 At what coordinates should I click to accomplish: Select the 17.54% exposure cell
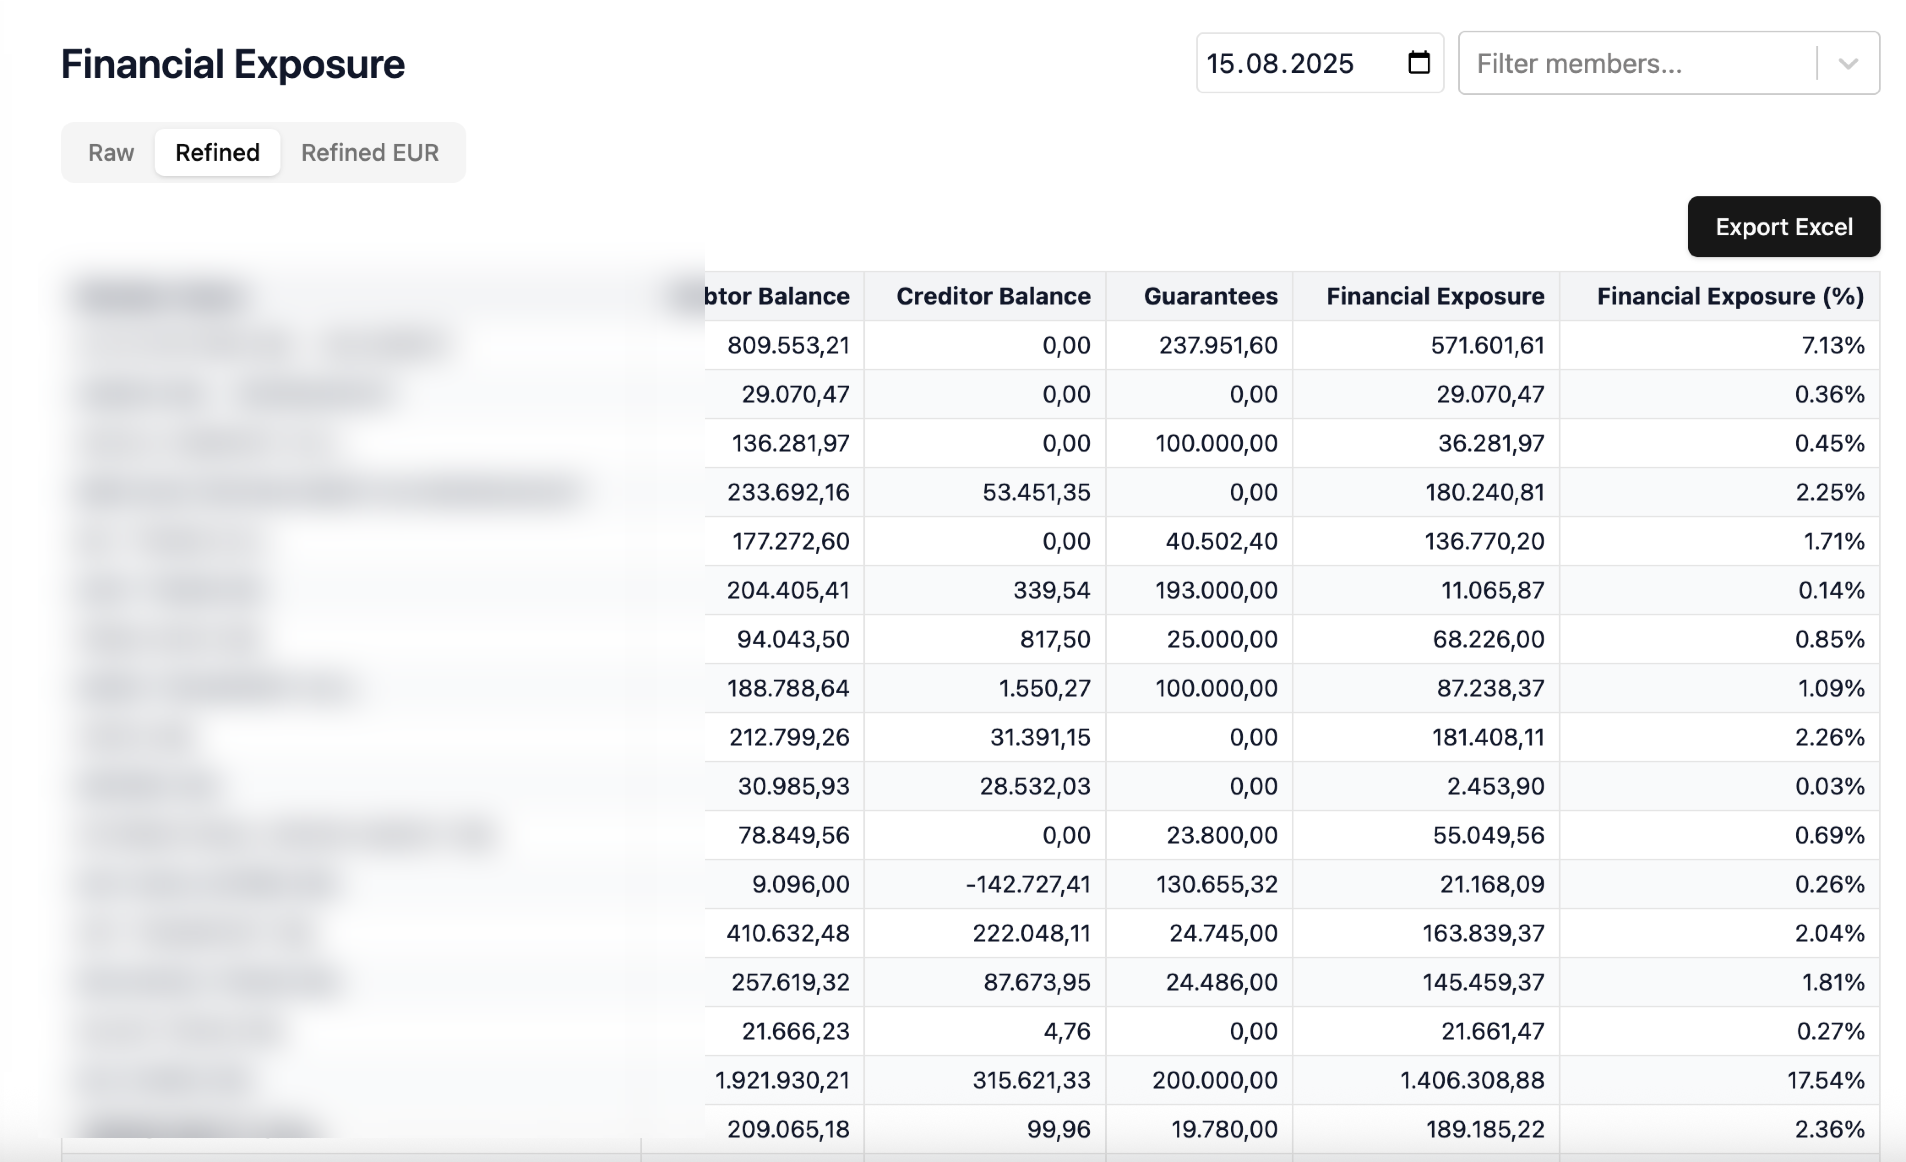[1828, 1080]
